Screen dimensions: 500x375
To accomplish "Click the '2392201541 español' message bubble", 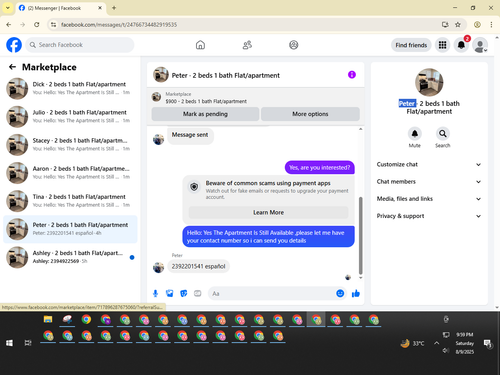I will coord(198,266).
